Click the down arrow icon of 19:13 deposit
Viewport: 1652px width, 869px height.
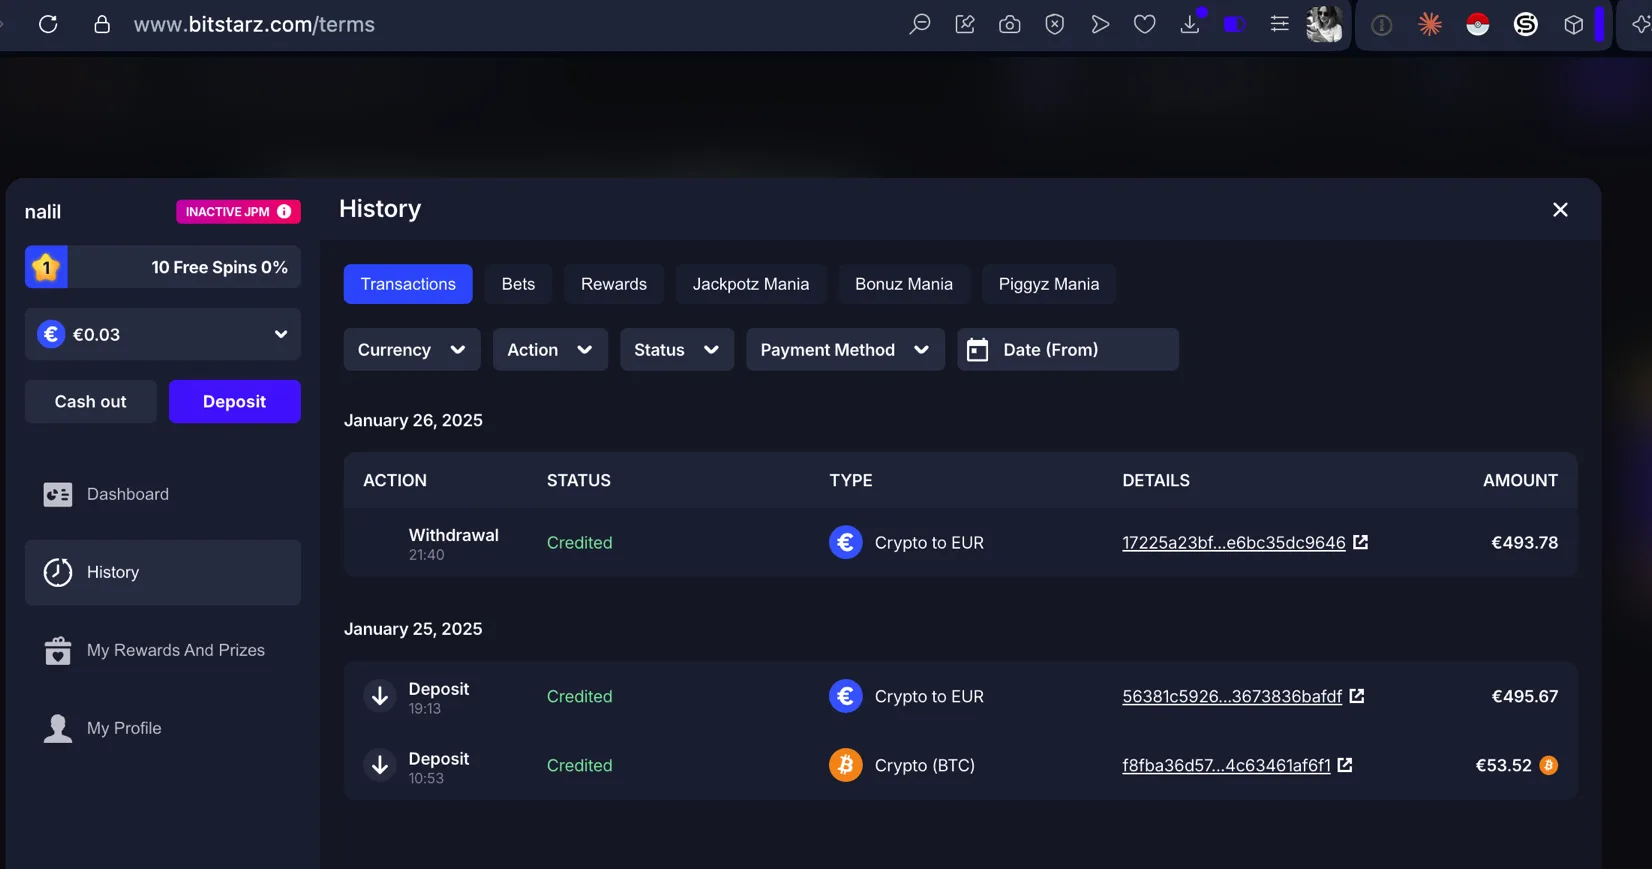(x=380, y=697)
